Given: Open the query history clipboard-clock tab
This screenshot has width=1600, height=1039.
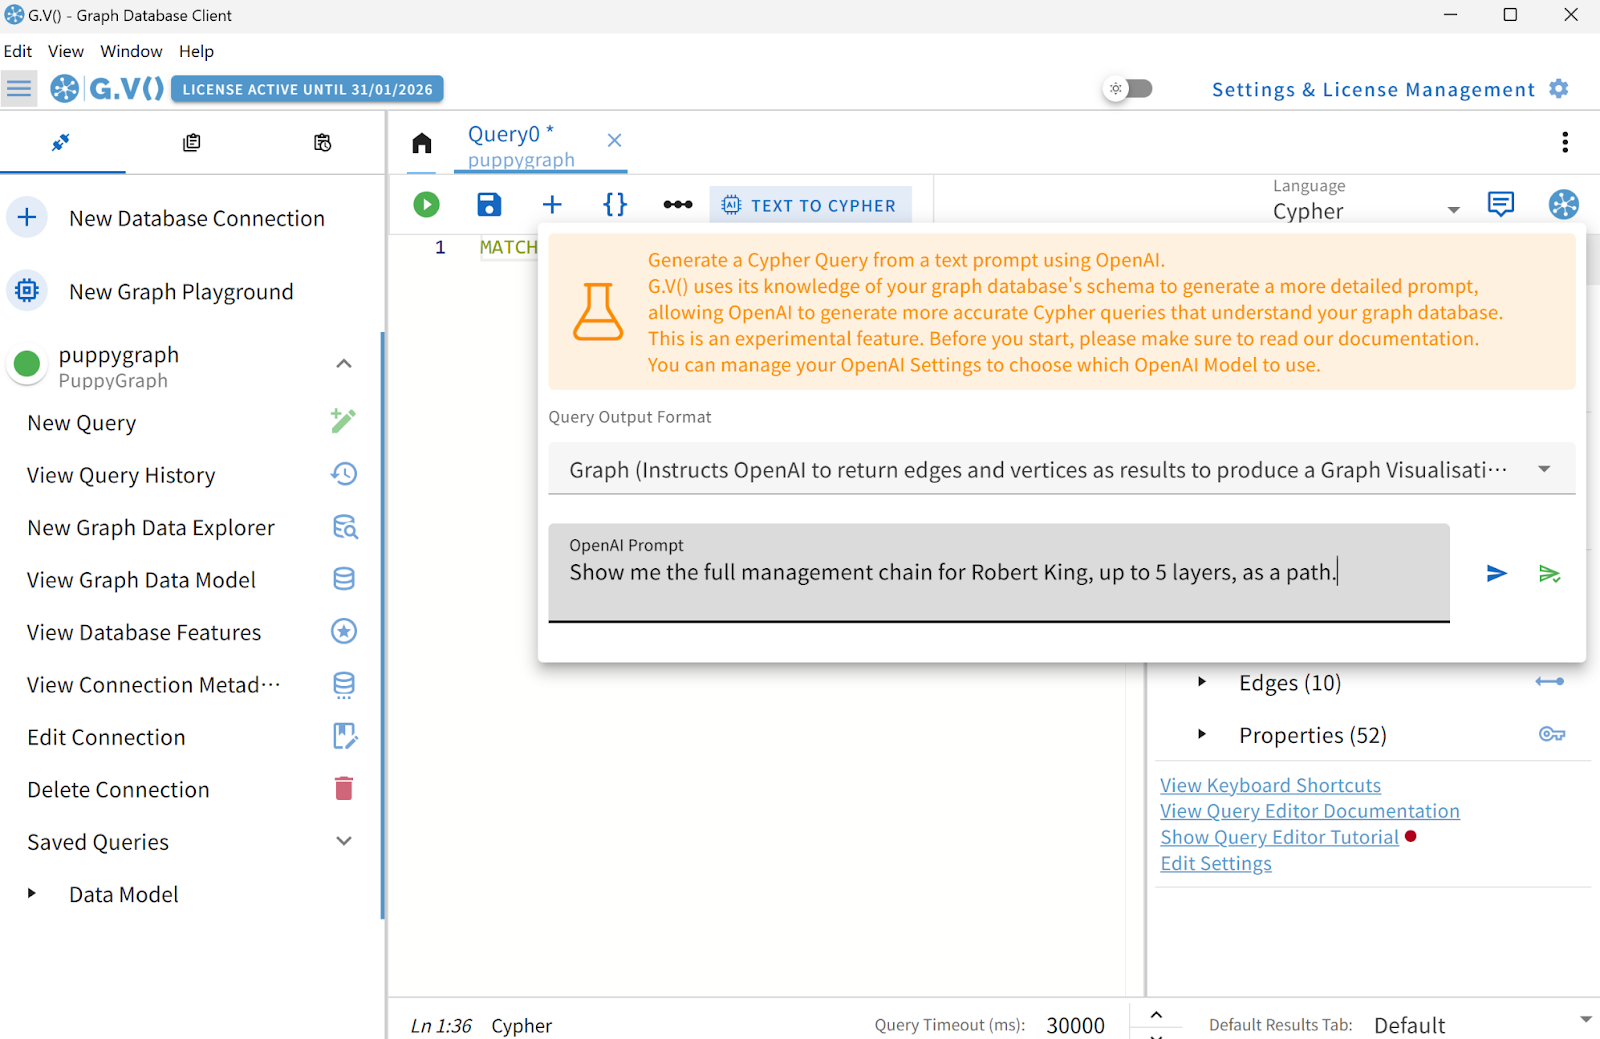Looking at the screenshot, I should coord(322,142).
